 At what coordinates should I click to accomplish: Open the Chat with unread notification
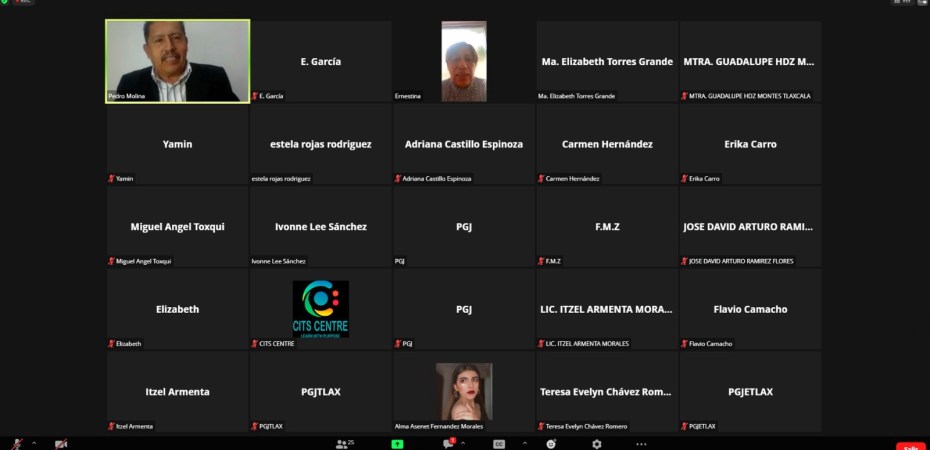click(449, 444)
